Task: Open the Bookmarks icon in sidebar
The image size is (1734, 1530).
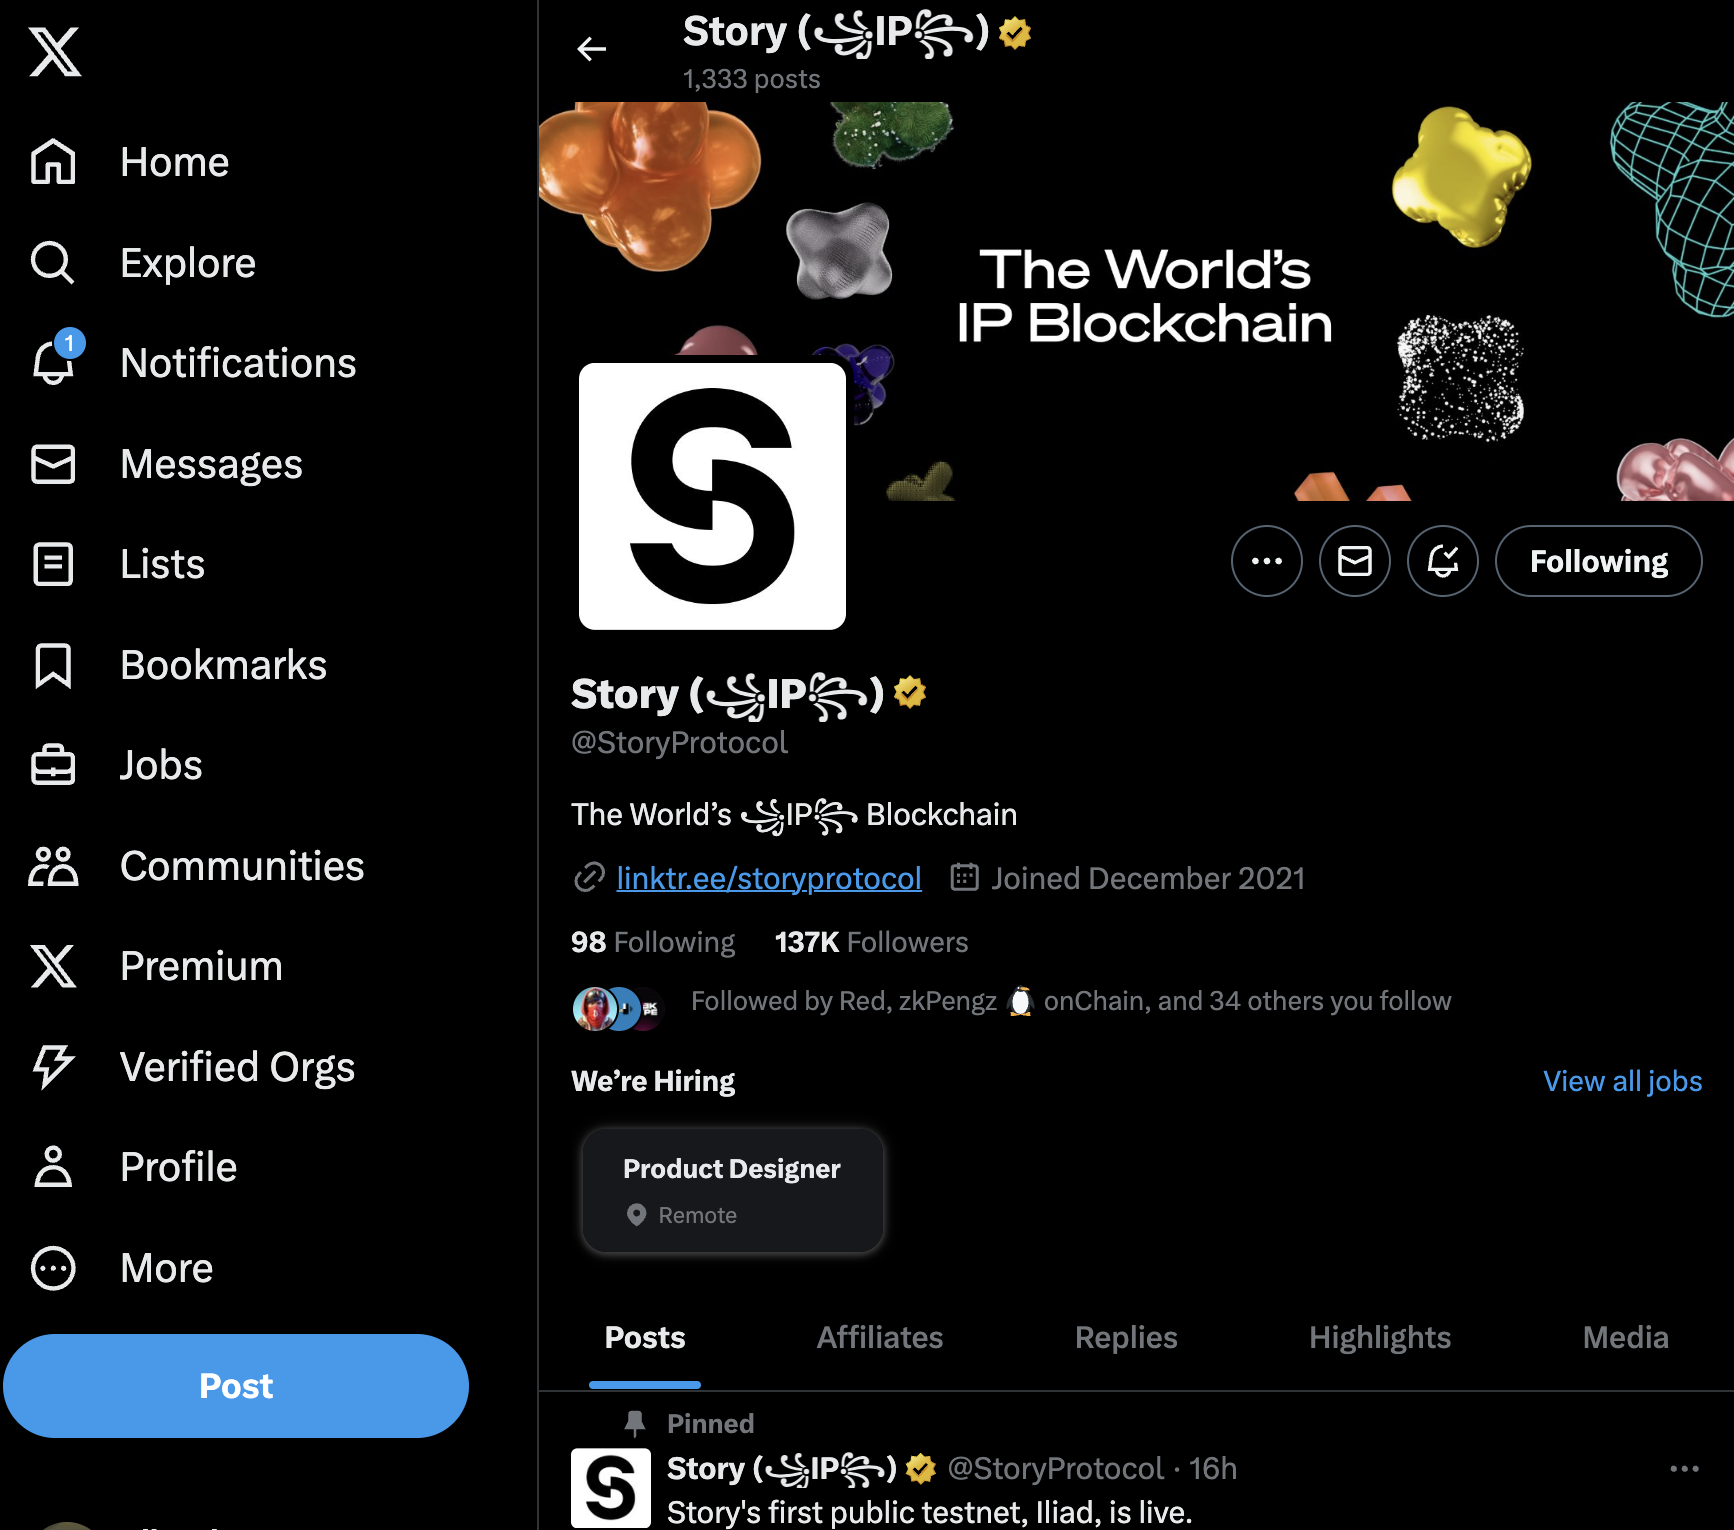Action: 53,665
